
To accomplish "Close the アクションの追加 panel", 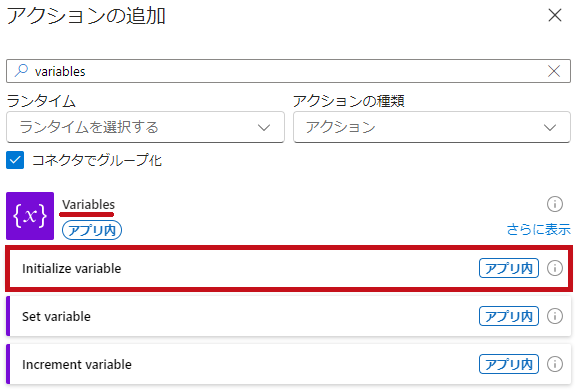I will (x=555, y=16).
